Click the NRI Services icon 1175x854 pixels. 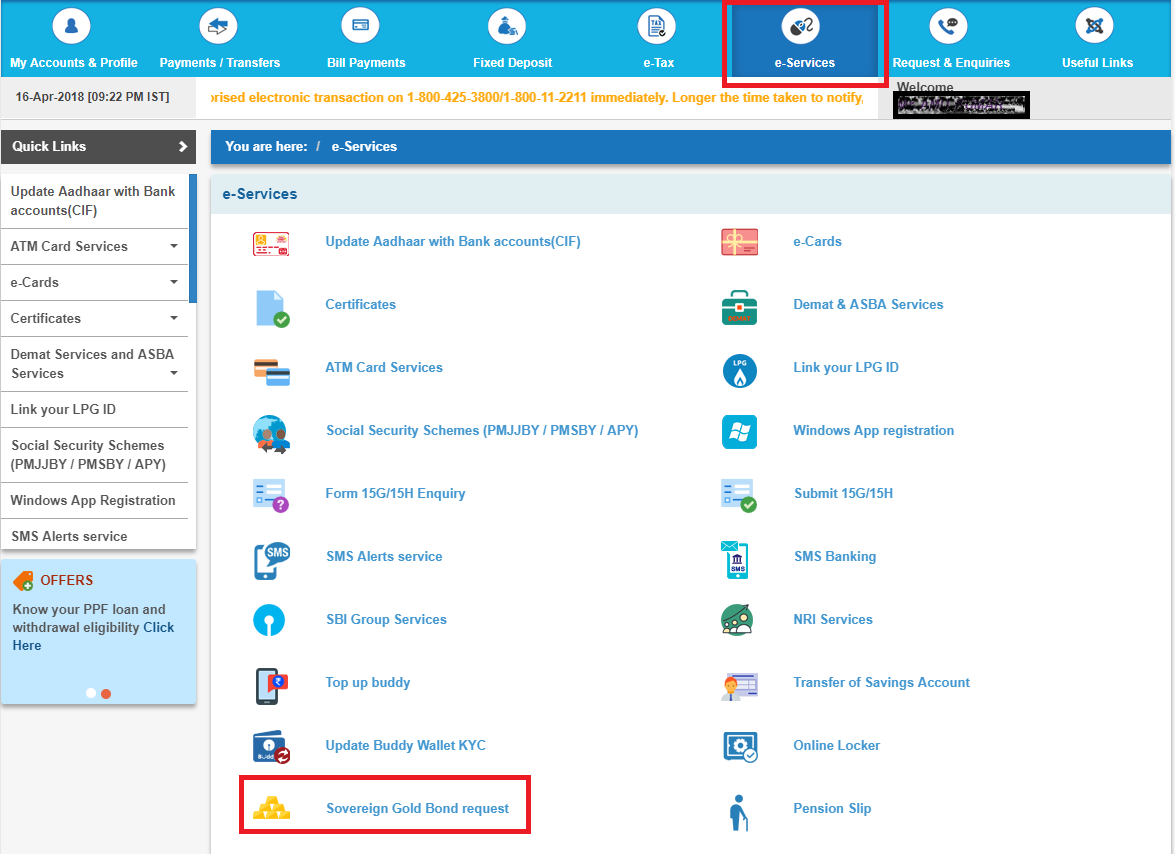click(737, 620)
